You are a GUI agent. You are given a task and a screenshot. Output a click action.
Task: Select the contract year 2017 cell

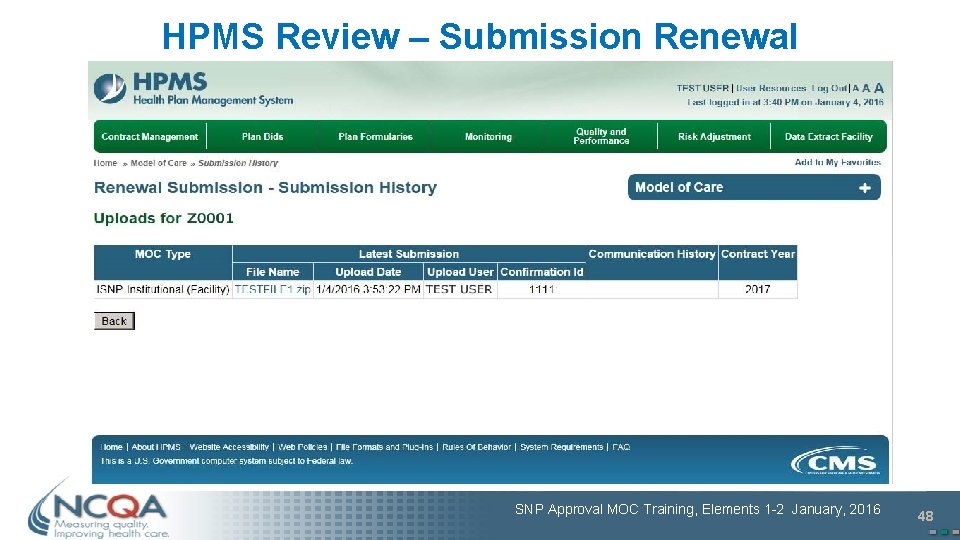click(x=757, y=289)
